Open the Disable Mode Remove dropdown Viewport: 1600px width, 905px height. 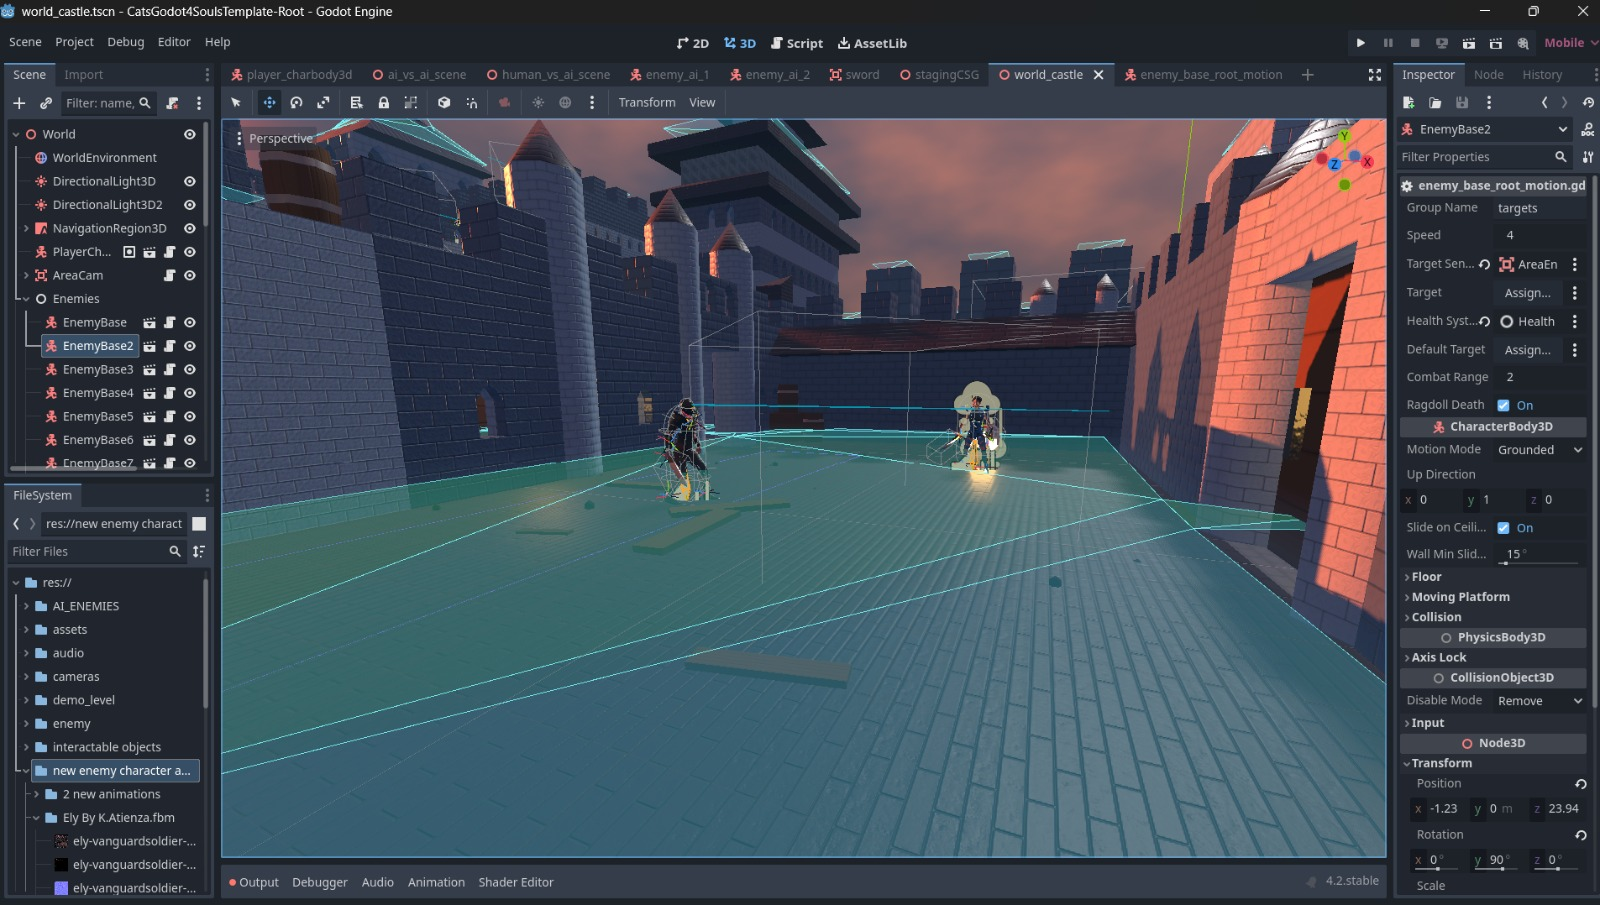point(1539,701)
